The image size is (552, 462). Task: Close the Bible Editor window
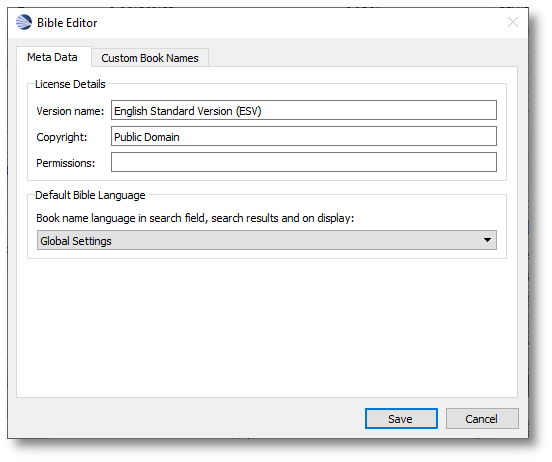pos(513,23)
